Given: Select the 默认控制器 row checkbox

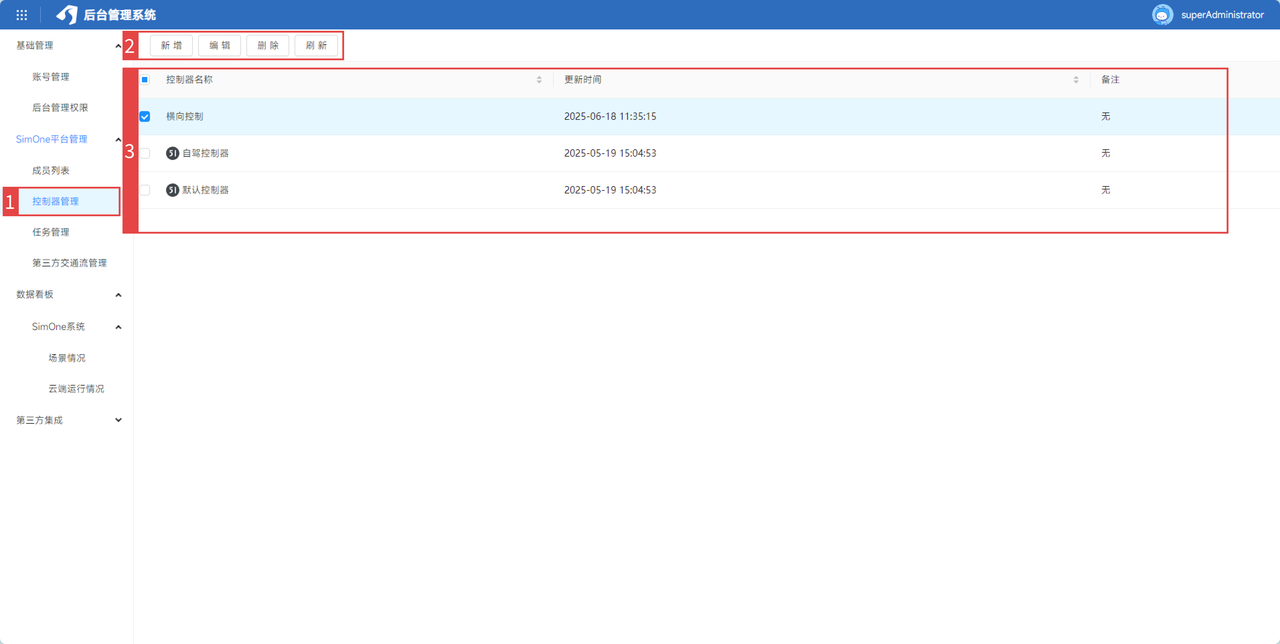Looking at the screenshot, I should pos(145,190).
